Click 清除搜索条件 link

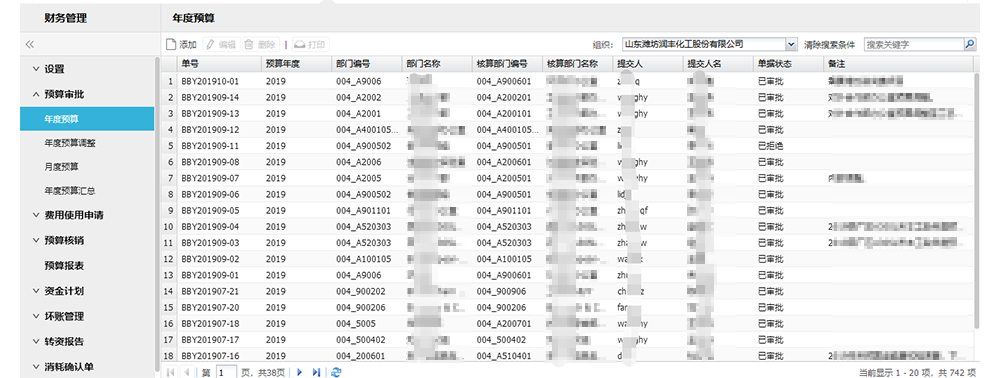pos(830,45)
